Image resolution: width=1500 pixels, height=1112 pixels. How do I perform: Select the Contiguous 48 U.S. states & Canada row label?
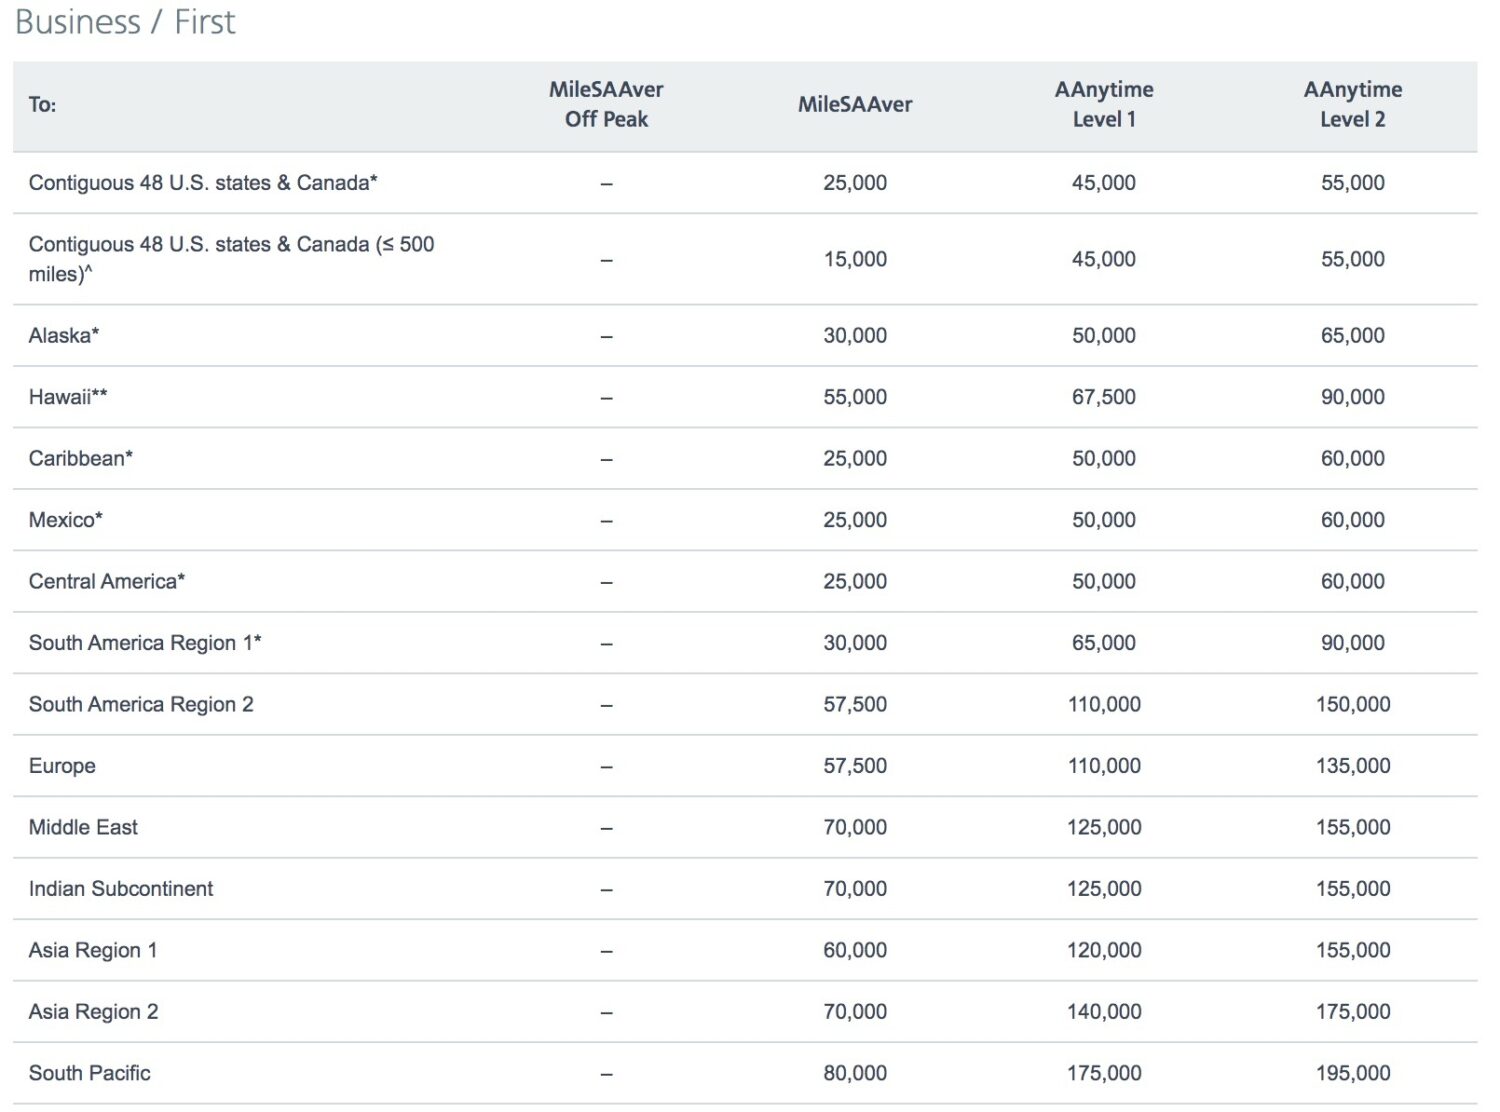[208, 182]
